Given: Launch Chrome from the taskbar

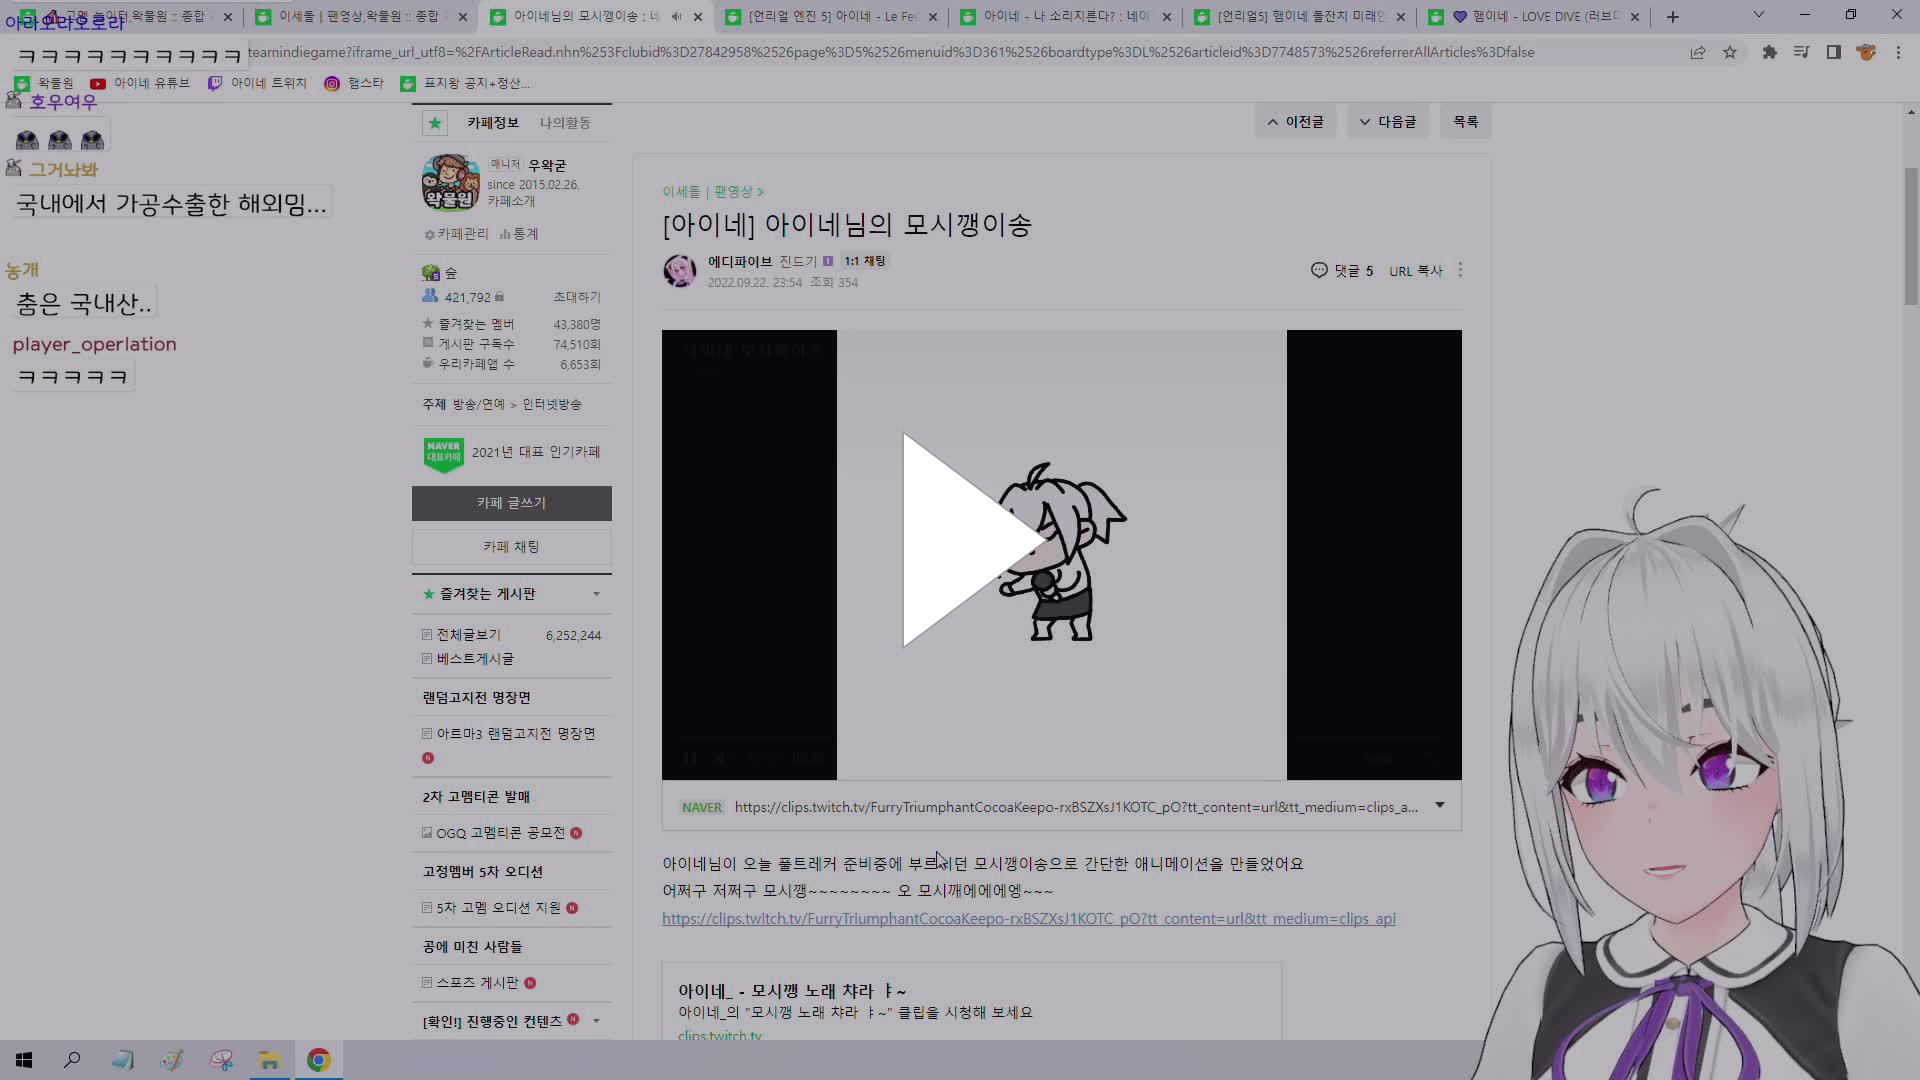Looking at the screenshot, I should coord(318,1059).
